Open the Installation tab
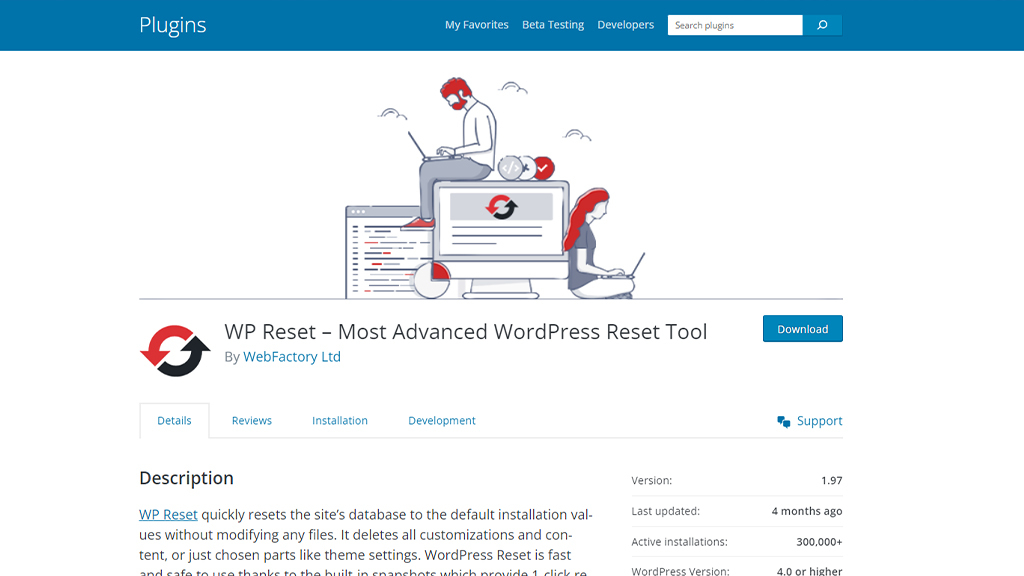 click(x=340, y=420)
